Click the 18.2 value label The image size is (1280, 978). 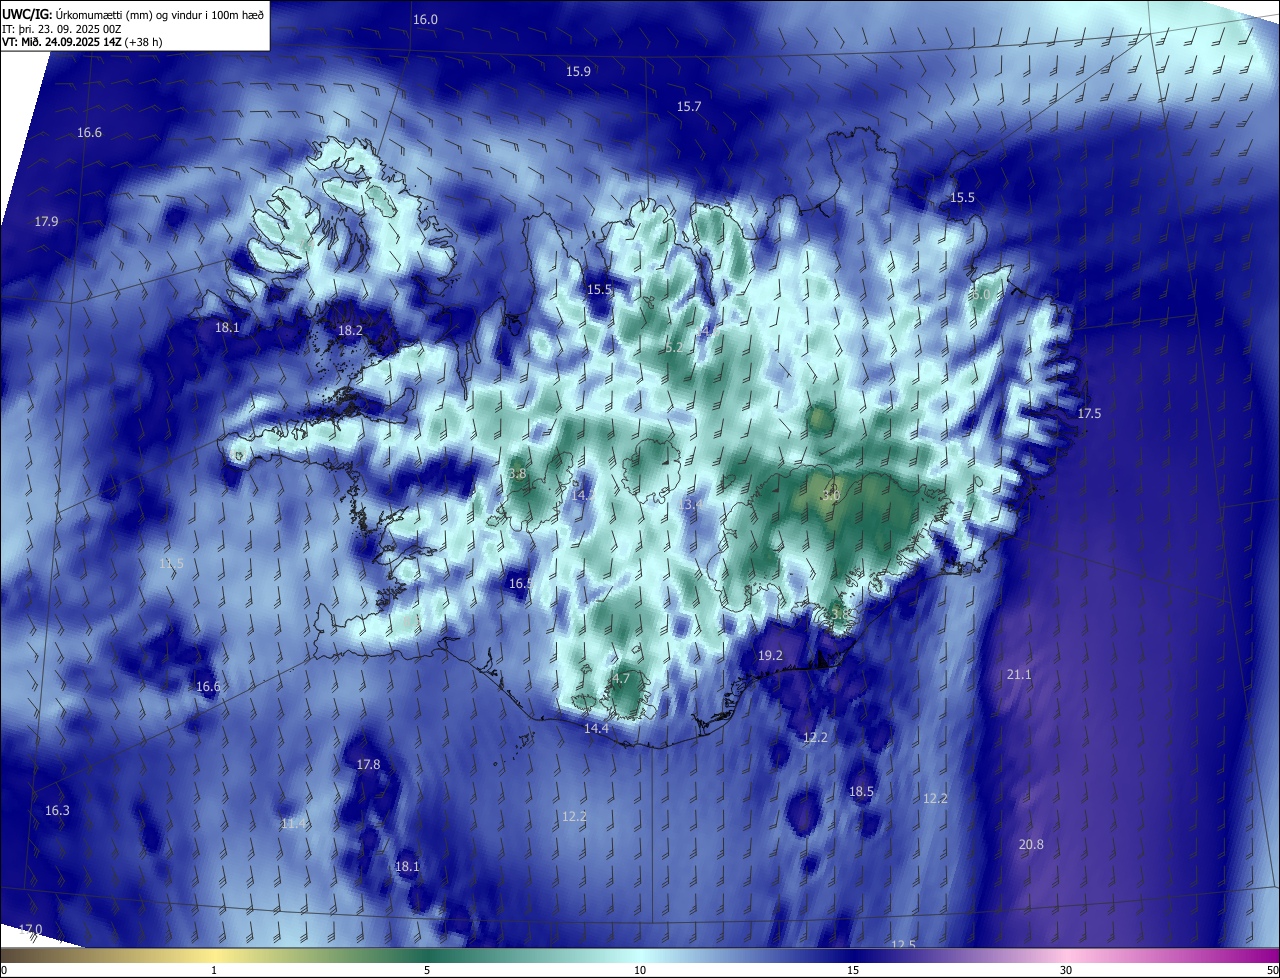(x=350, y=330)
